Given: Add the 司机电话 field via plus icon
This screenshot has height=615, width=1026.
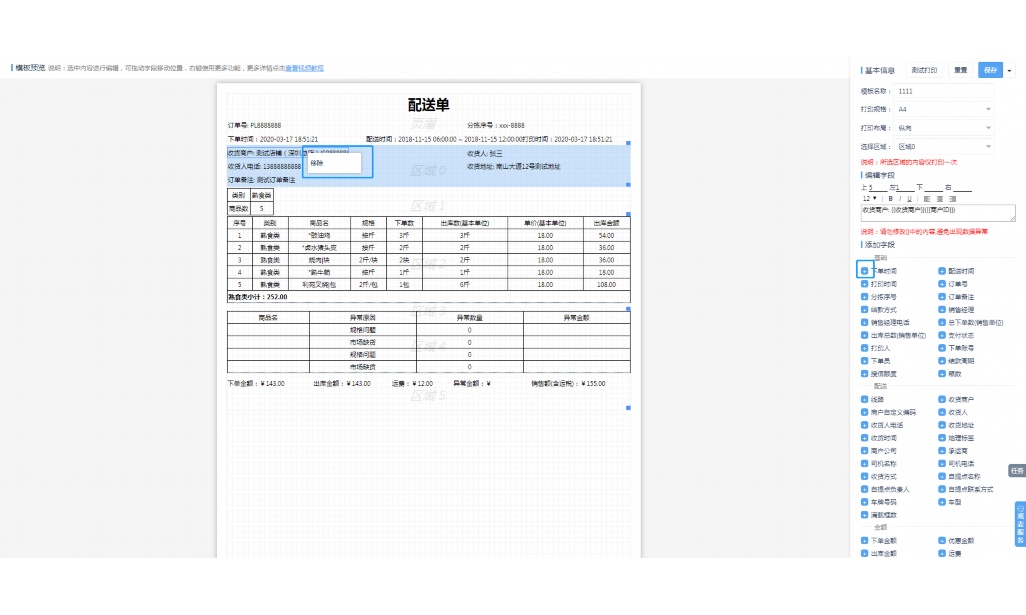Looking at the screenshot, I should [x=941, y=463].
